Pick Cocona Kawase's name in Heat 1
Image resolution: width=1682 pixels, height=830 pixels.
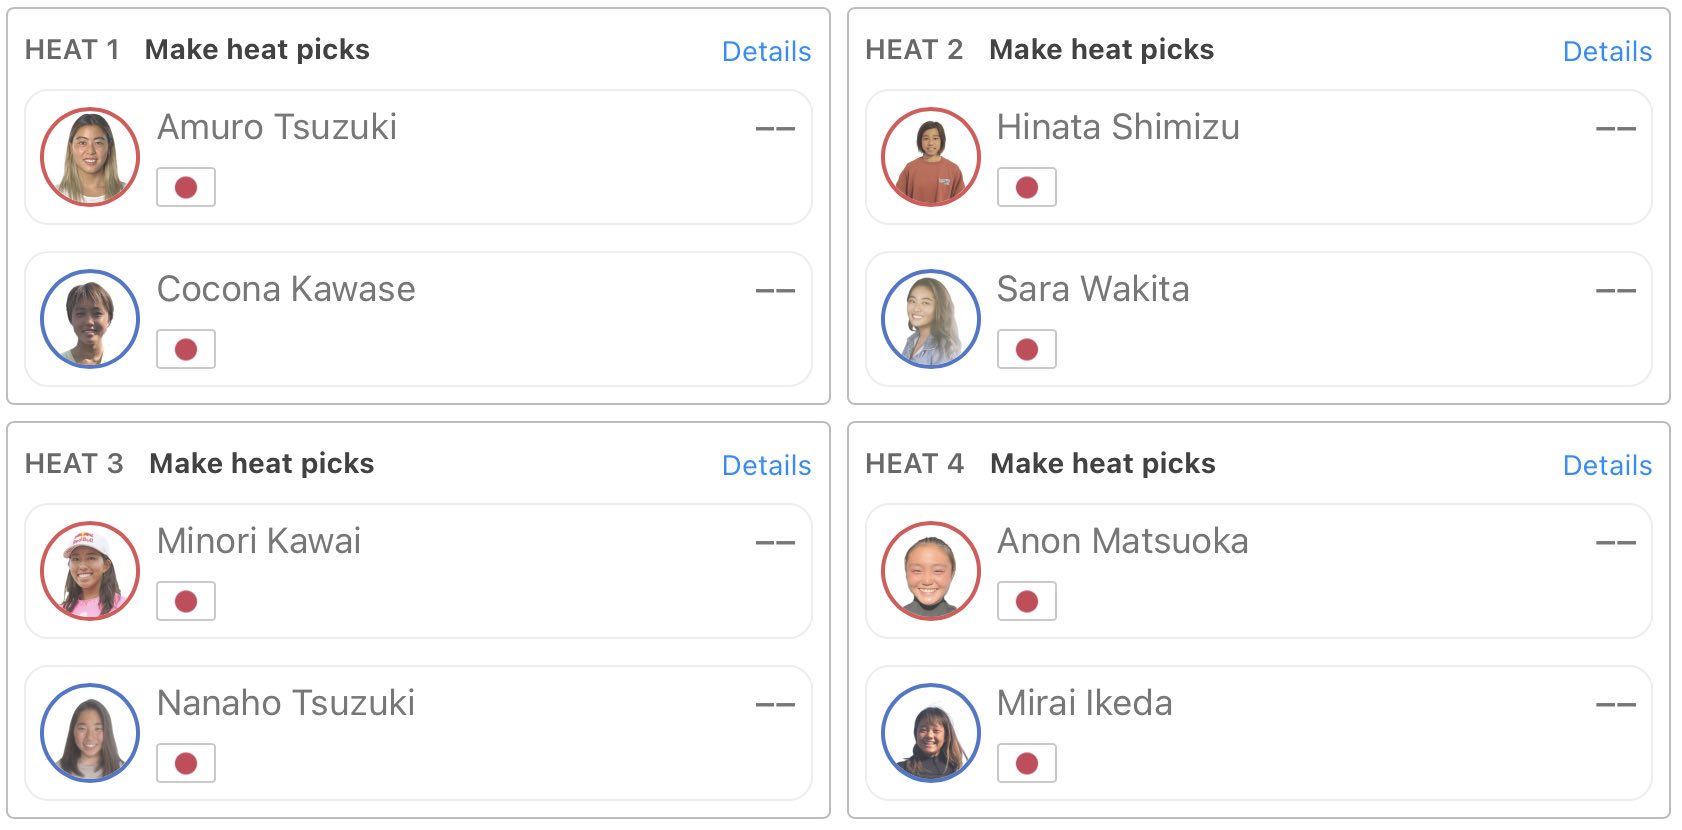(286, 289)
